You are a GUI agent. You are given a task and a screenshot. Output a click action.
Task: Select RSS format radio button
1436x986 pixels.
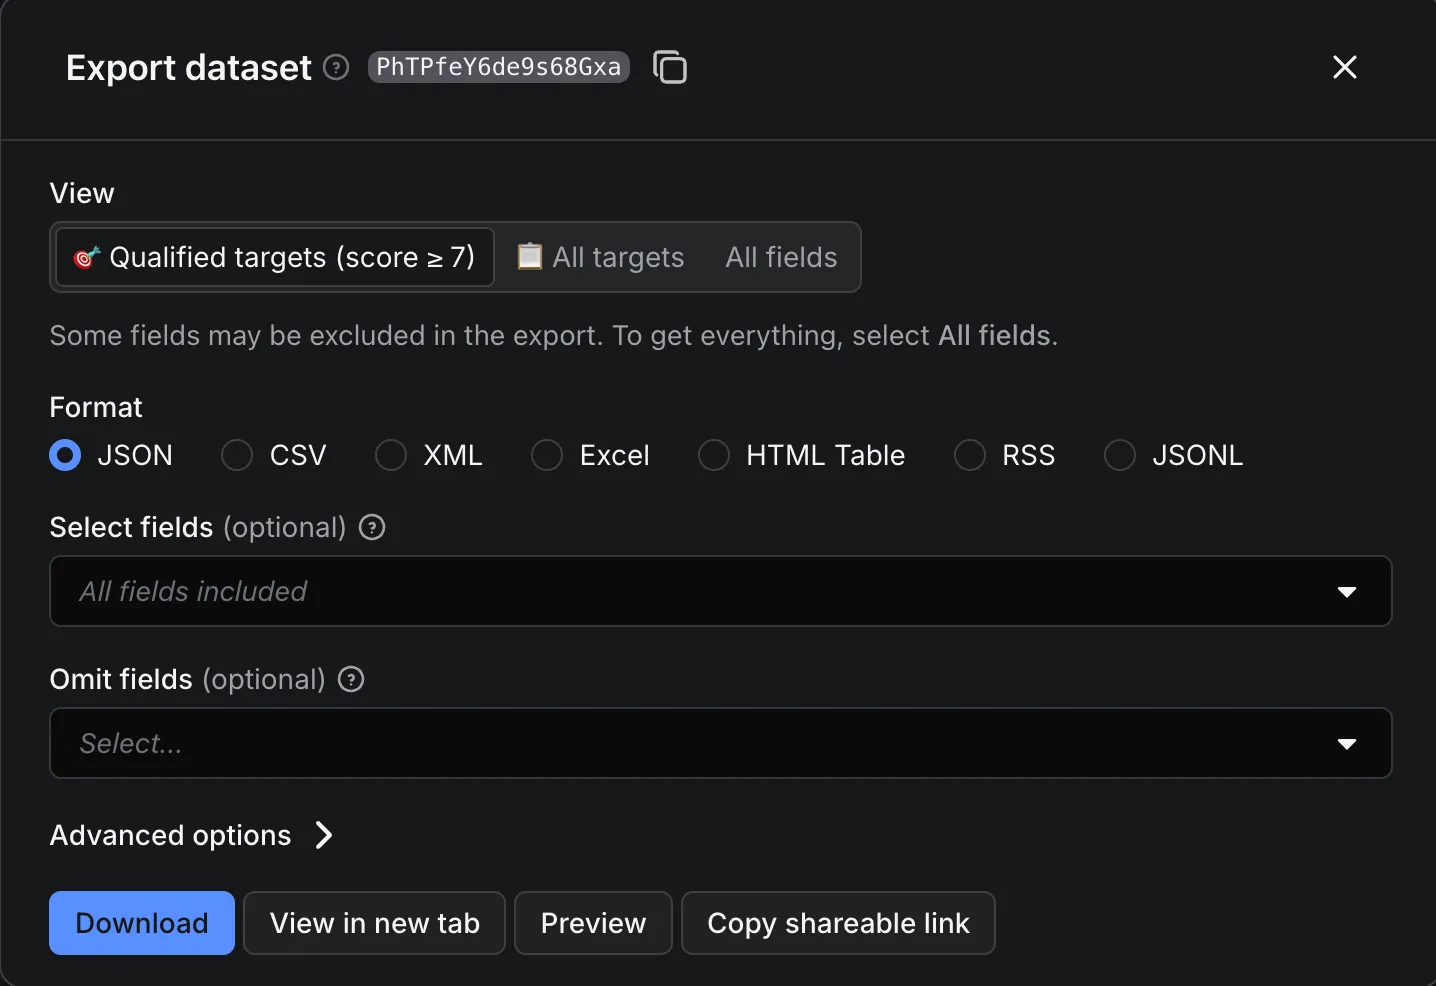pyautogui.click(x=970, y=455)
